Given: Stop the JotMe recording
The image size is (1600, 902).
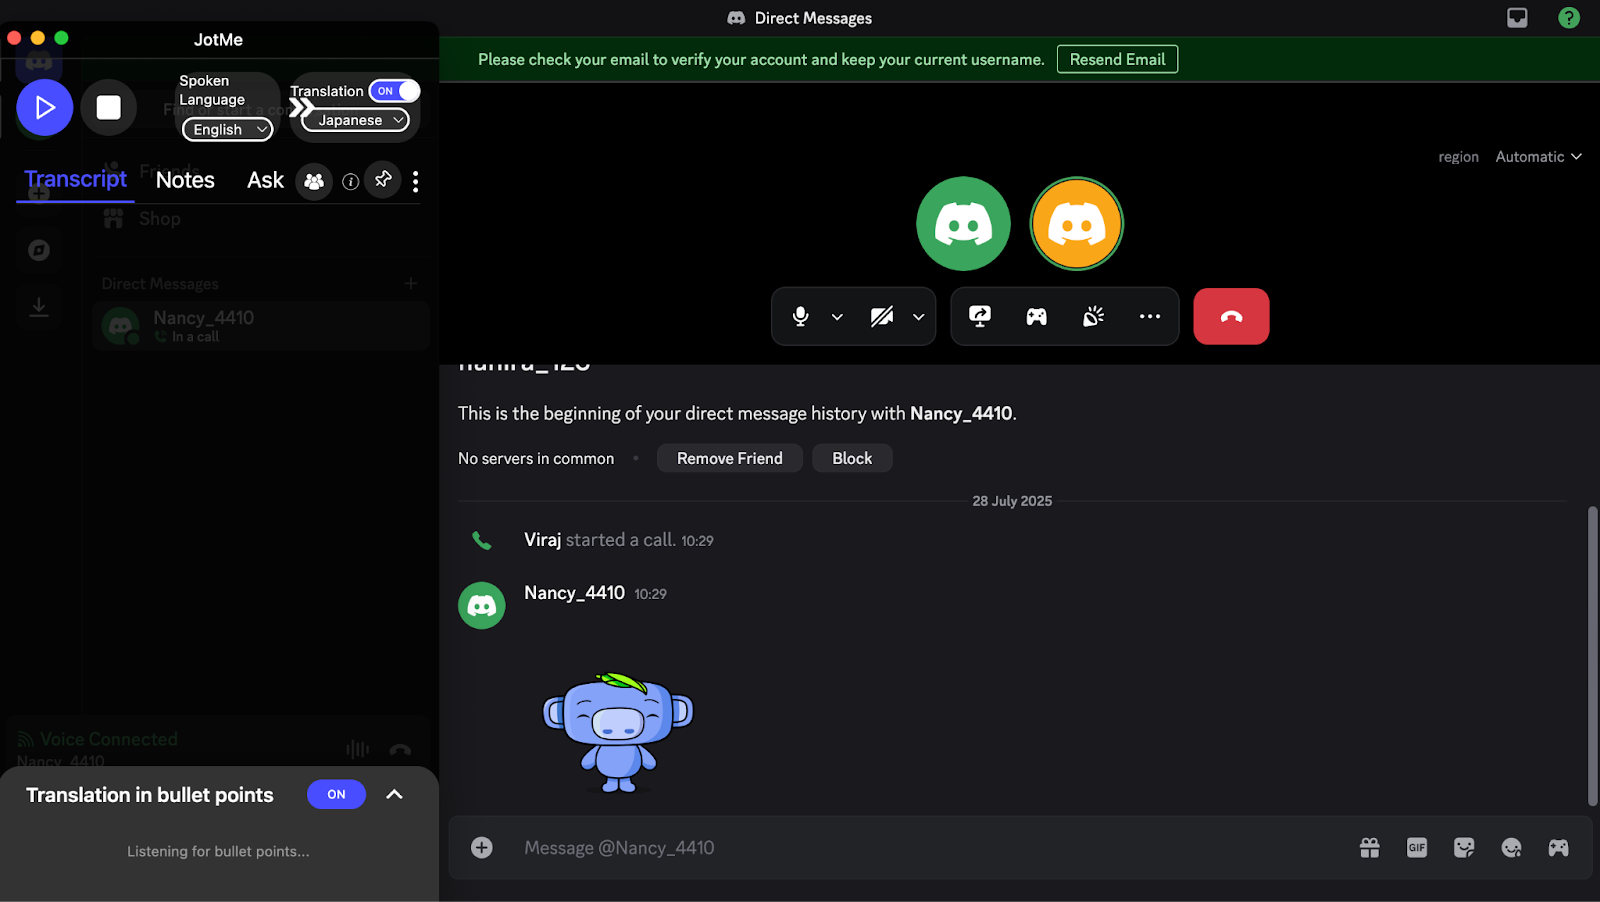Looking at the screenshot, I should tap(108, 107).
